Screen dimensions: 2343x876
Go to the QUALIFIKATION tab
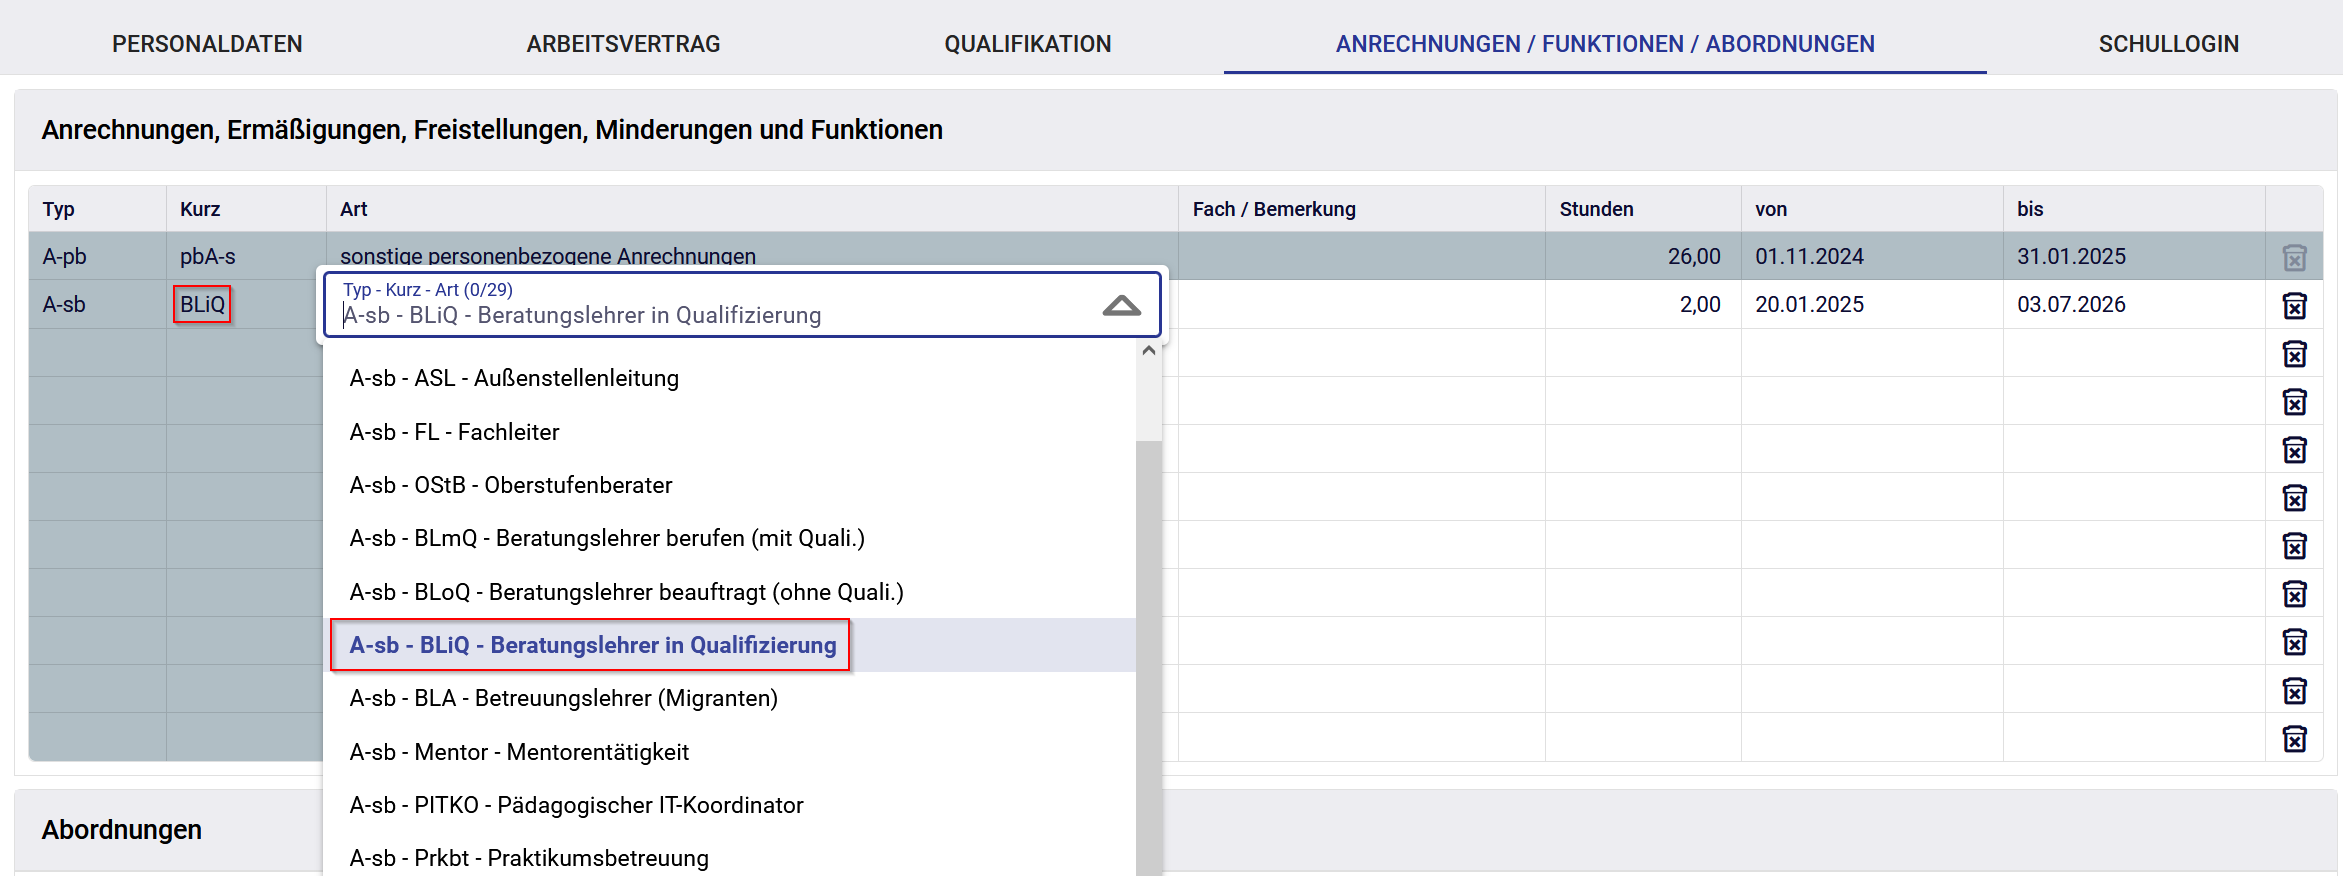click(x=1027, y=44)
